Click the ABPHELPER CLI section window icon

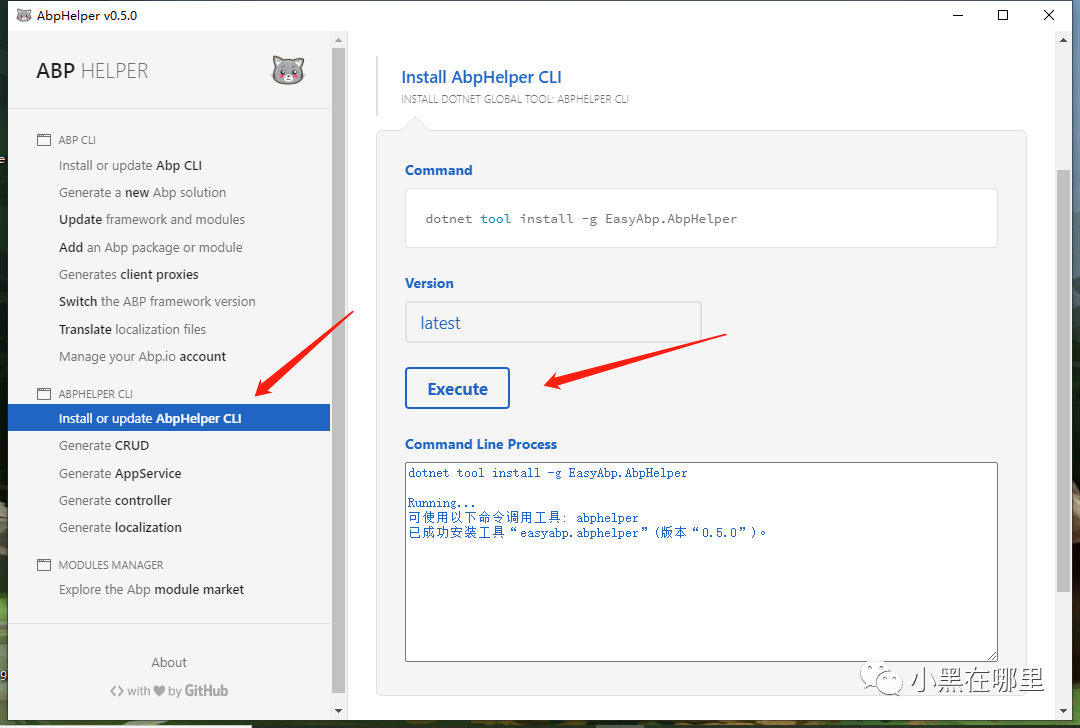(x=43, y=394)
